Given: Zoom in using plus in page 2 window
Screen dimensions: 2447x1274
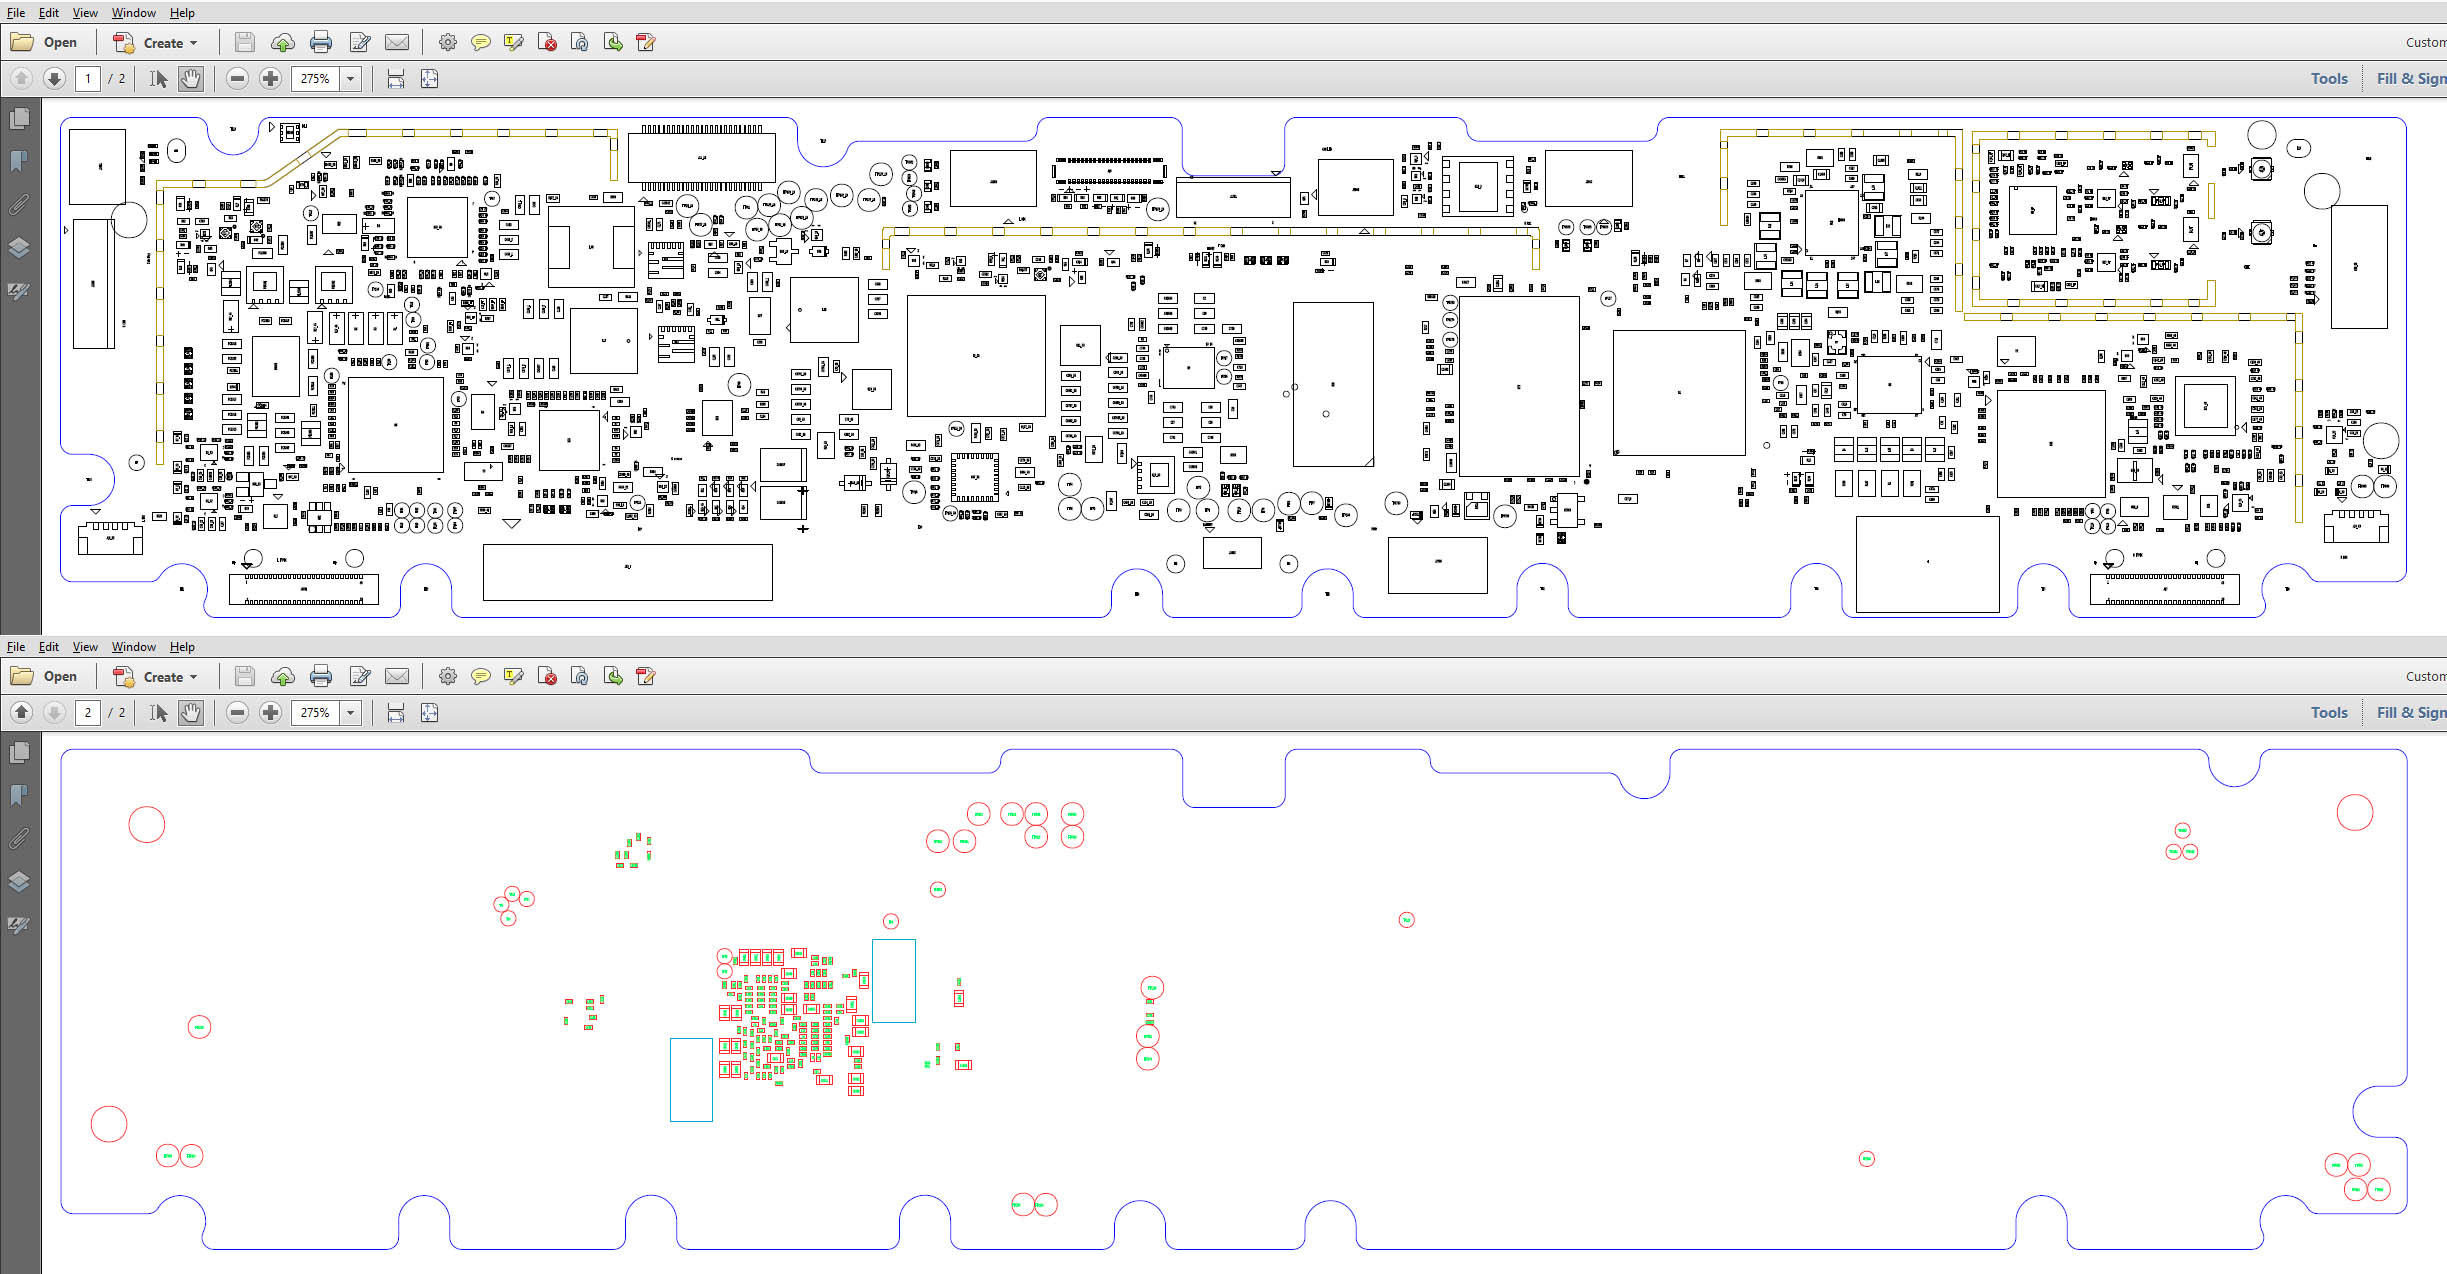Looking at the screenshot, I should tap(270, 713).
